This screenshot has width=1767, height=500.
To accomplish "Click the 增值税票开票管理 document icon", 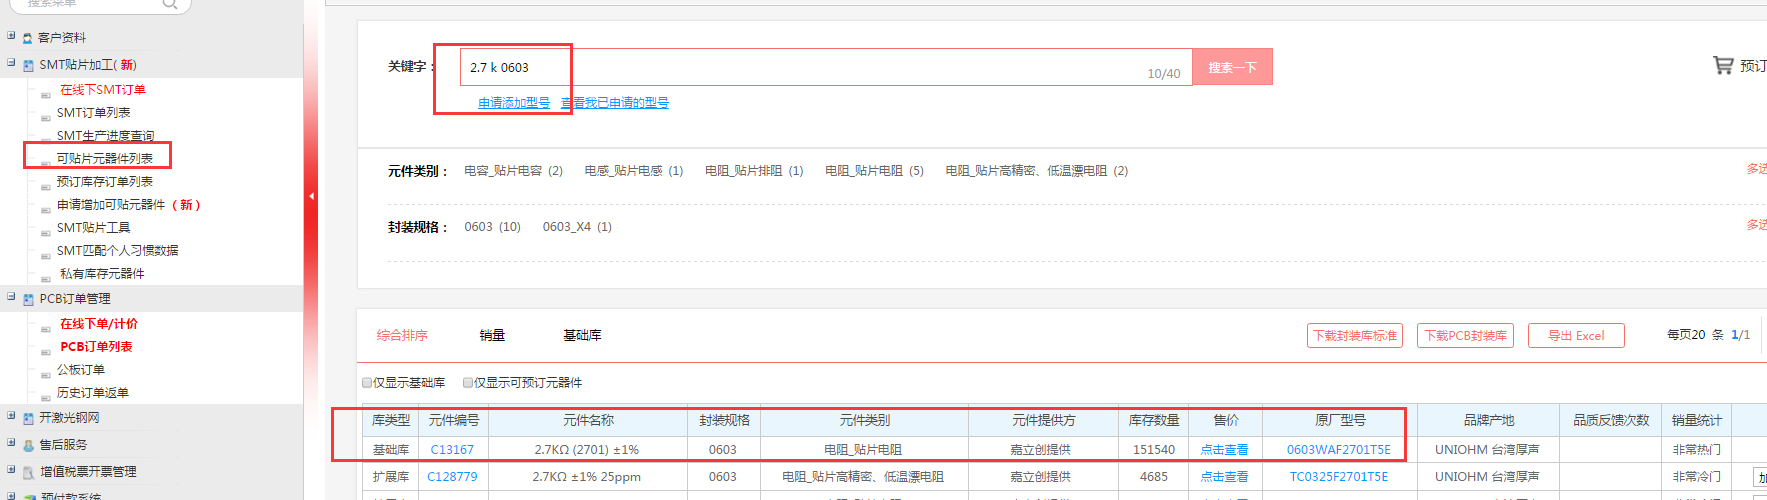I will (x=29, y=472).
